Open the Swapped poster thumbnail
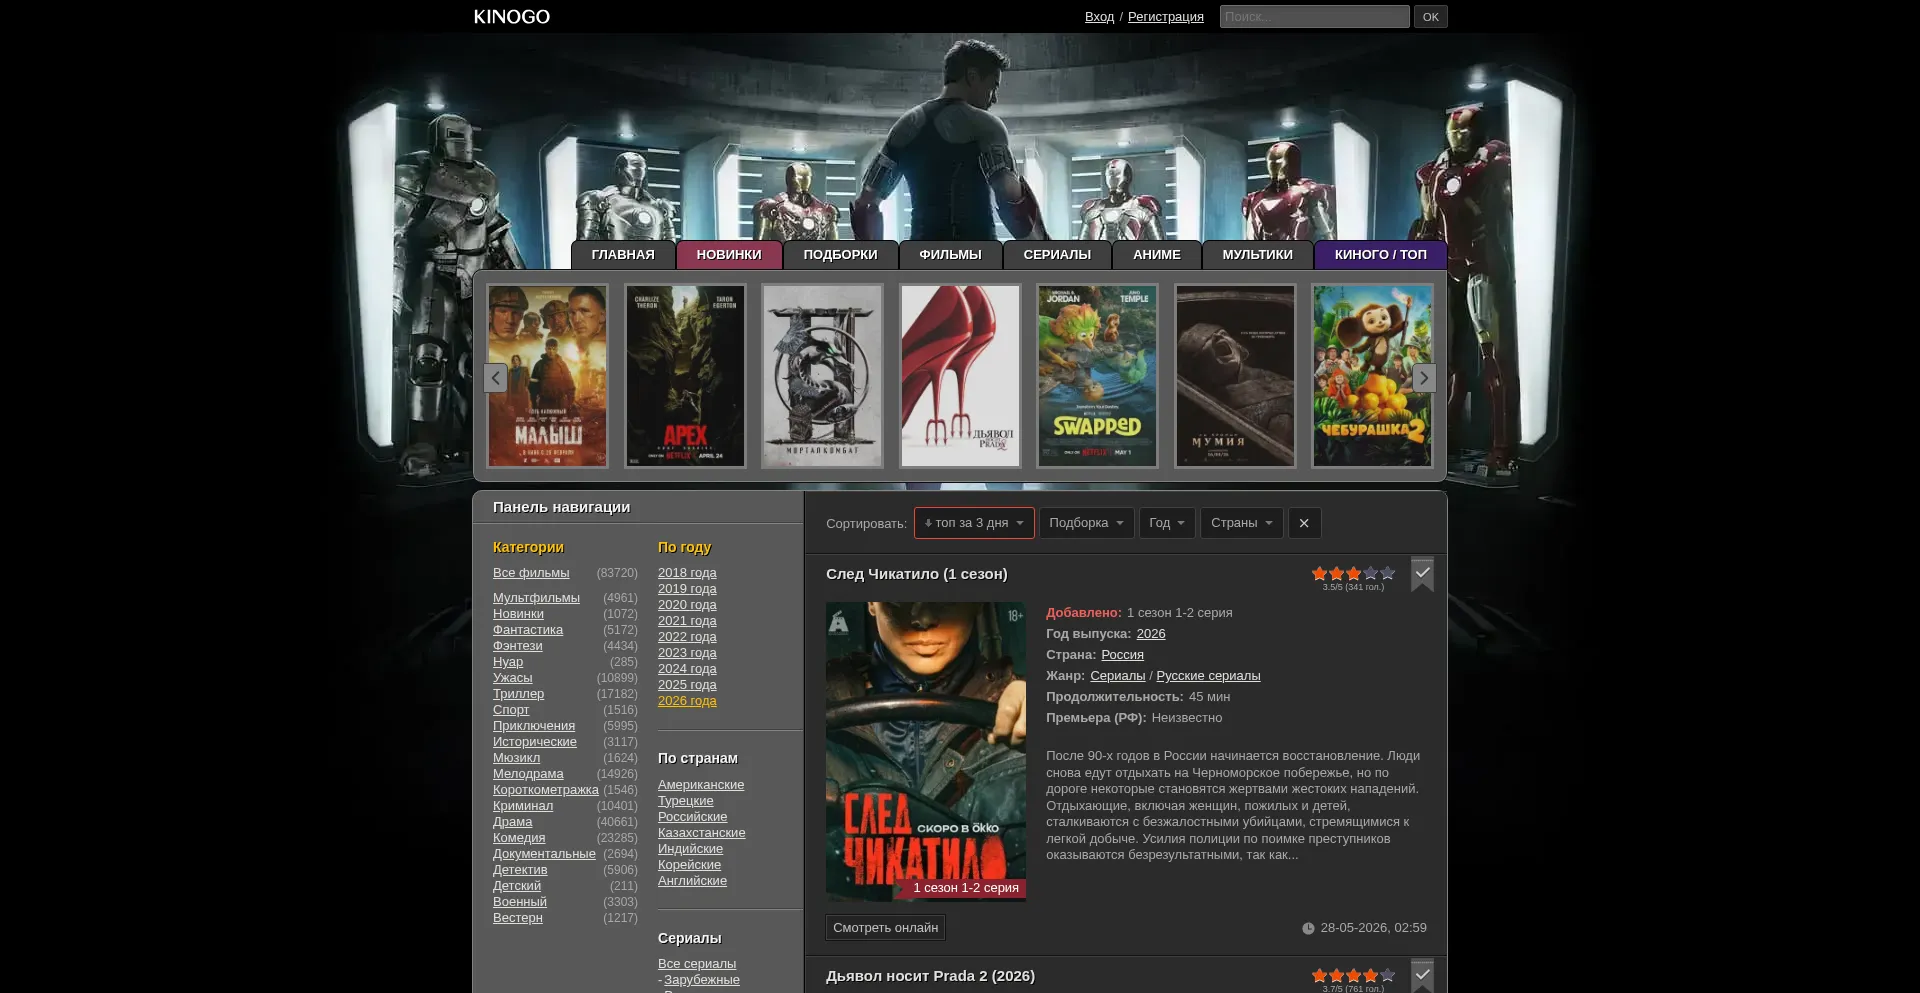This screenshot has width=1920, height=993. [1097, 376]
